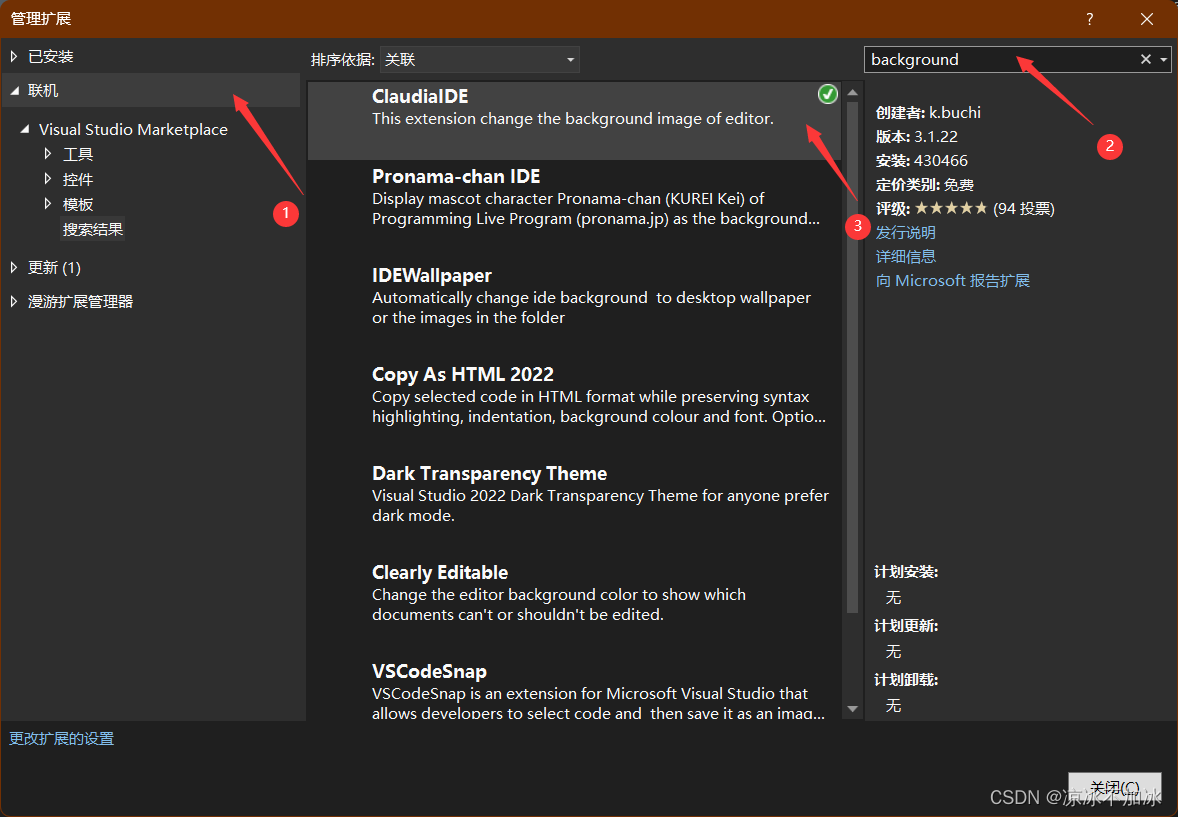This screenshot has height=817, width=1178.
Task: Click the 管理扩展 window title
Action: [x=41, y=19]
